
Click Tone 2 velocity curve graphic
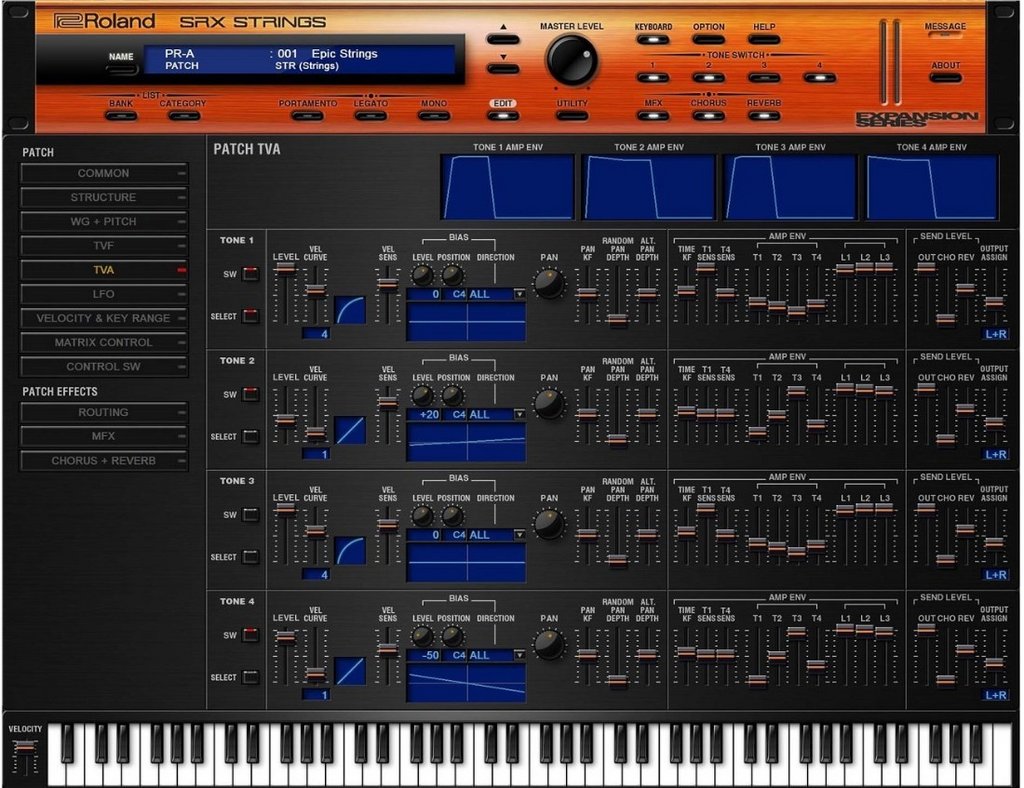pos(350,430)
